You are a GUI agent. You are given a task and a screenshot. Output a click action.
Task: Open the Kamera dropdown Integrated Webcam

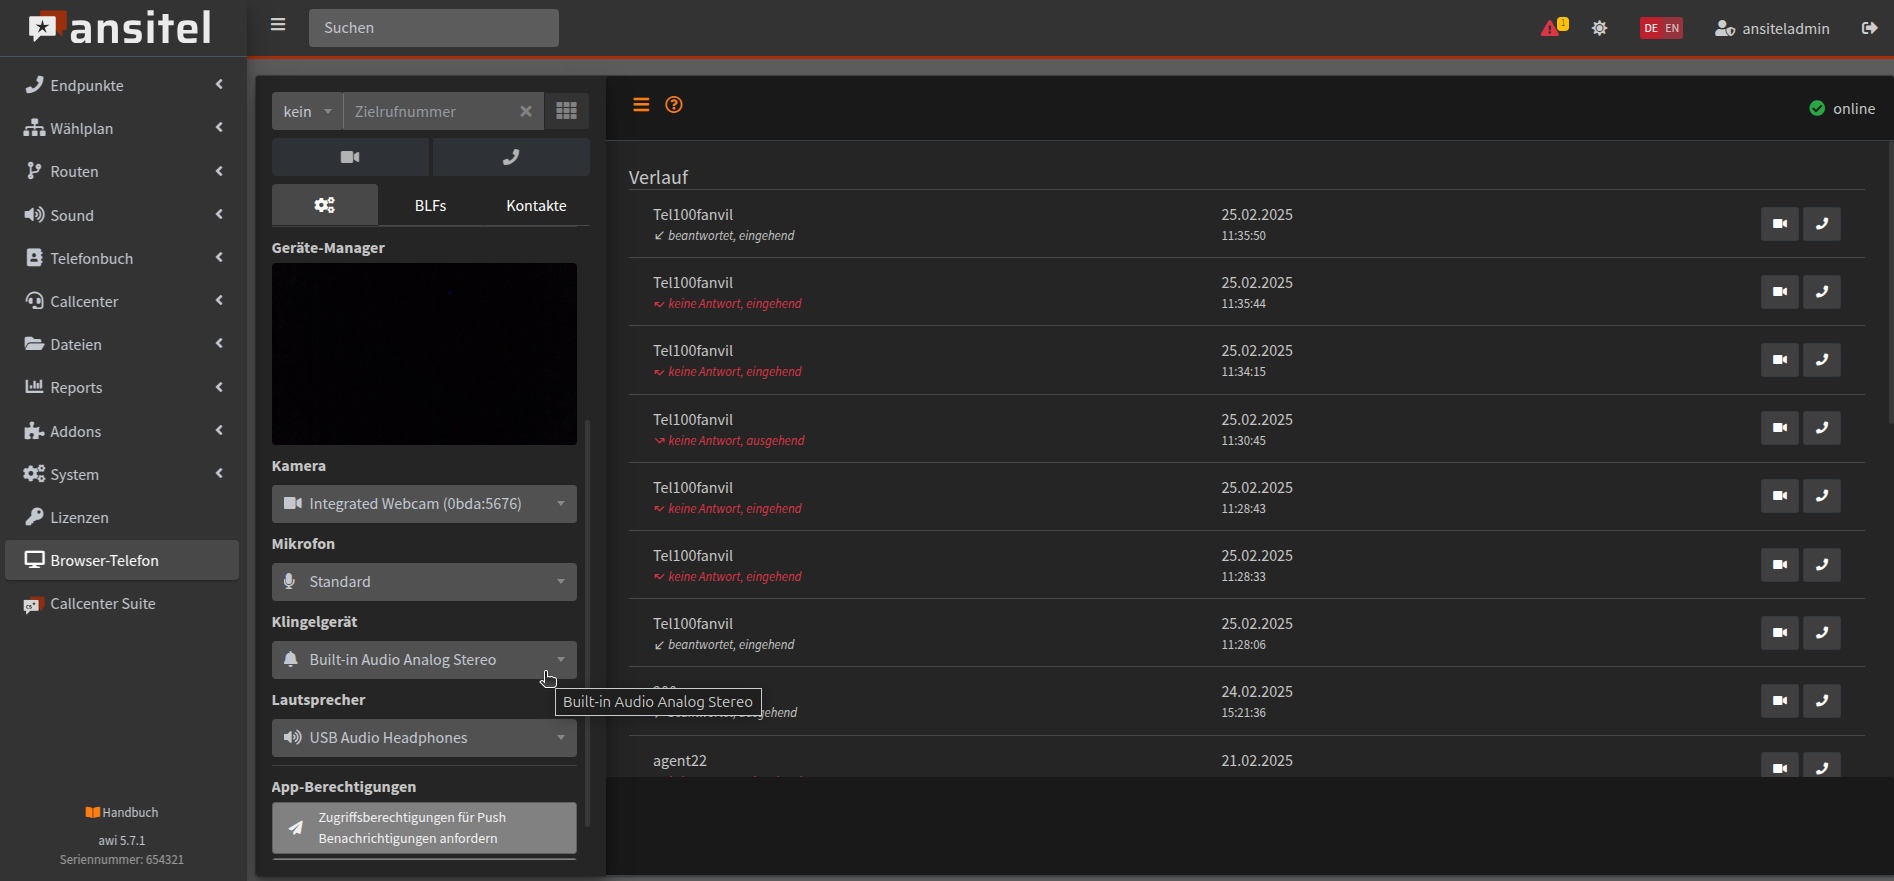(x=424, y=504)
